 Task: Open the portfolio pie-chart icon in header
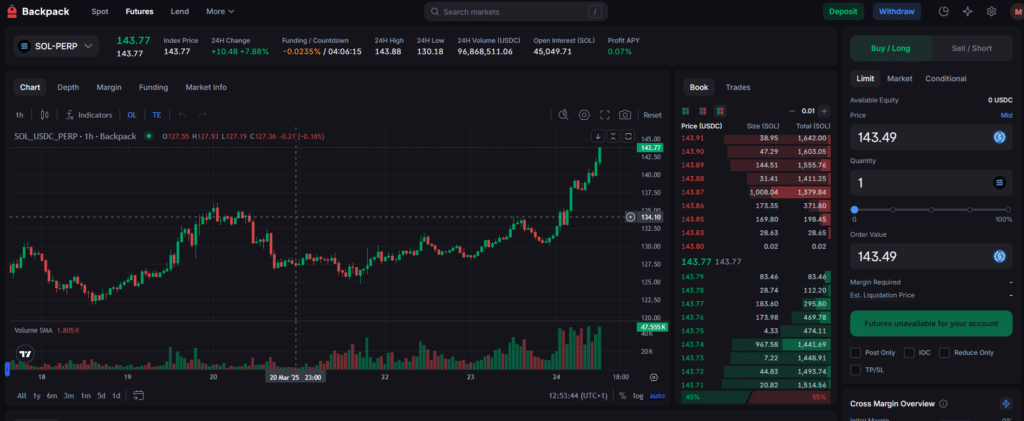(x=944, y=11)
